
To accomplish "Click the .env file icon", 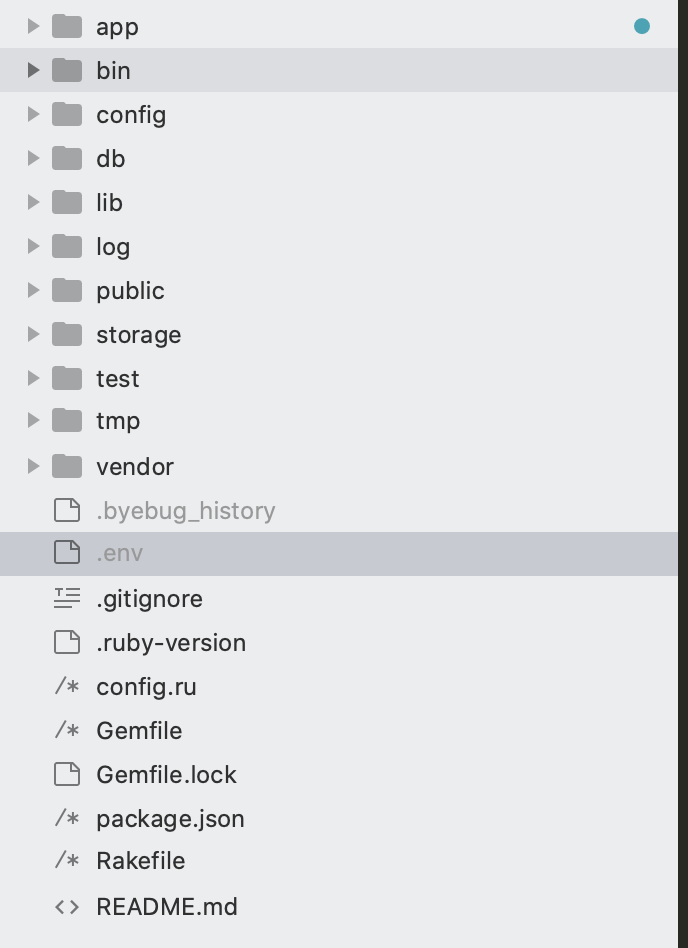I will tap(67, 553).
